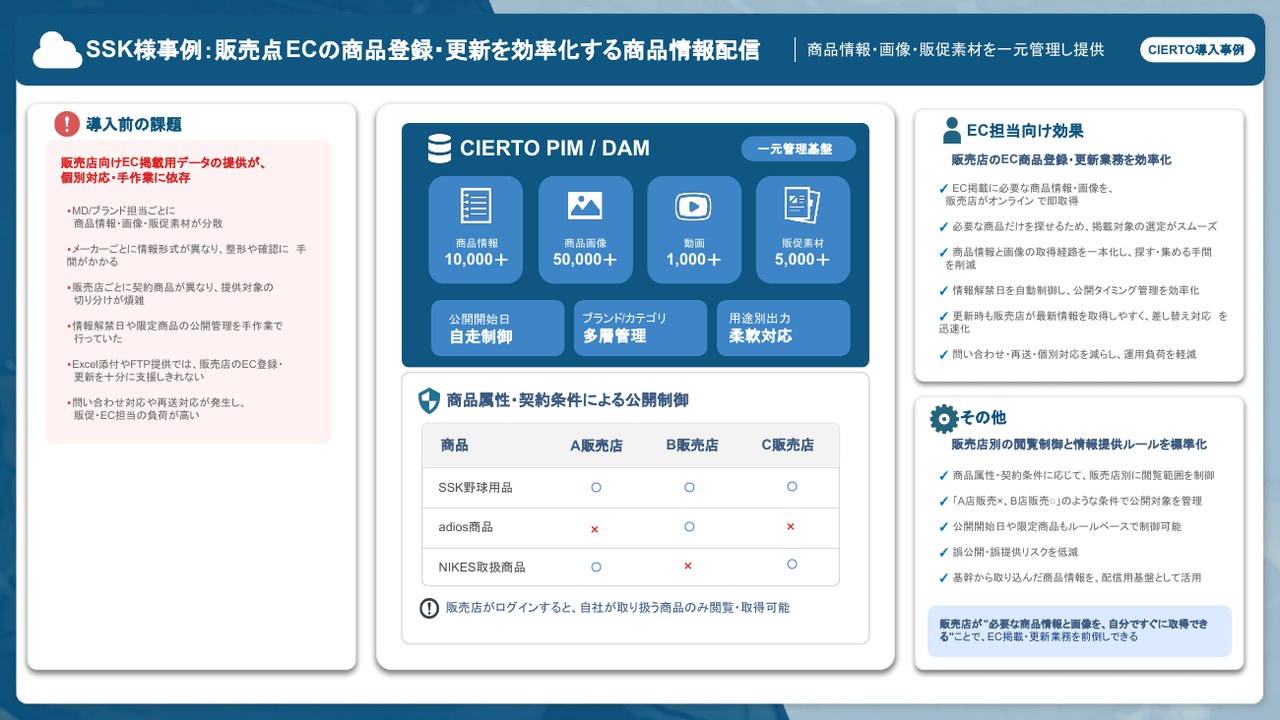This screenshot has height=720, width=1280.
Task: Click the EC担当向け効果 heading
Action: (1025, 131)
